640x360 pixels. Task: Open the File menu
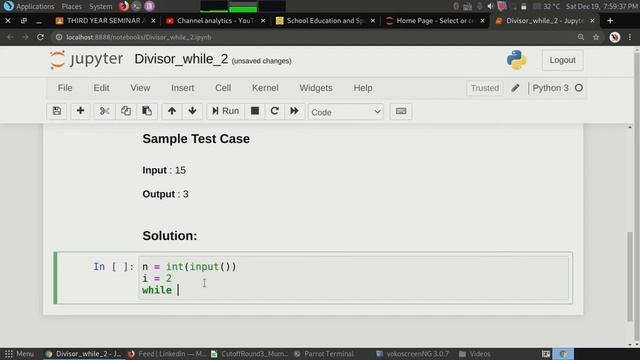[x=65, y=88]
